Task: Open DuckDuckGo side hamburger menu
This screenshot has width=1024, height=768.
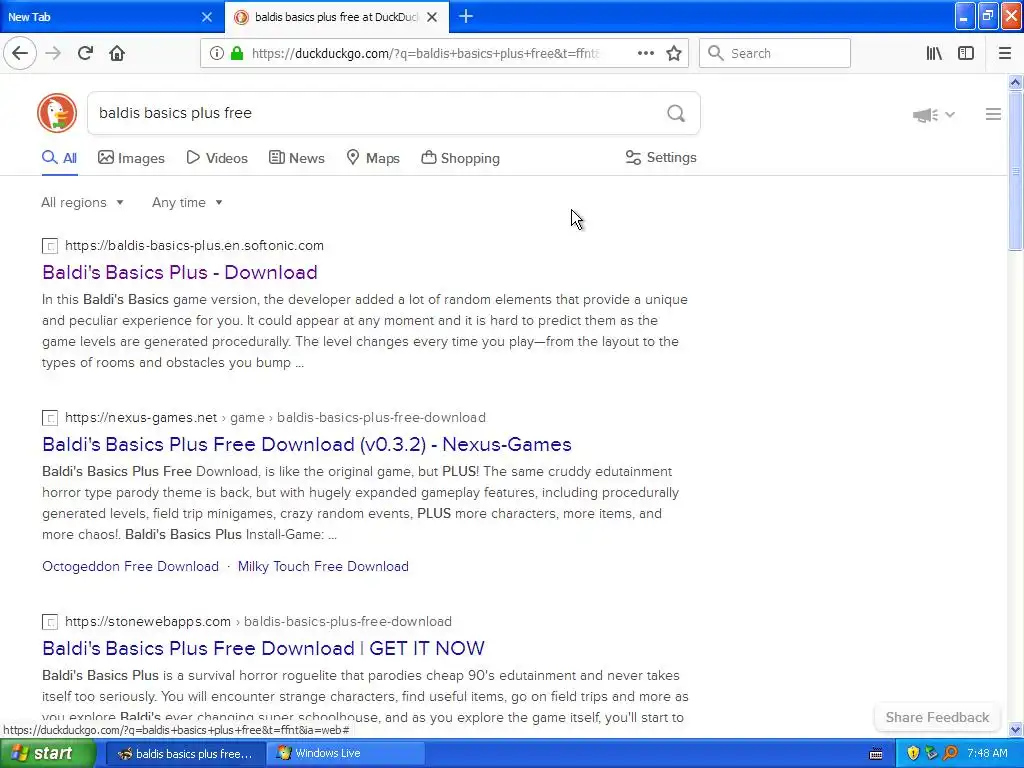Action: click(993, 114)
